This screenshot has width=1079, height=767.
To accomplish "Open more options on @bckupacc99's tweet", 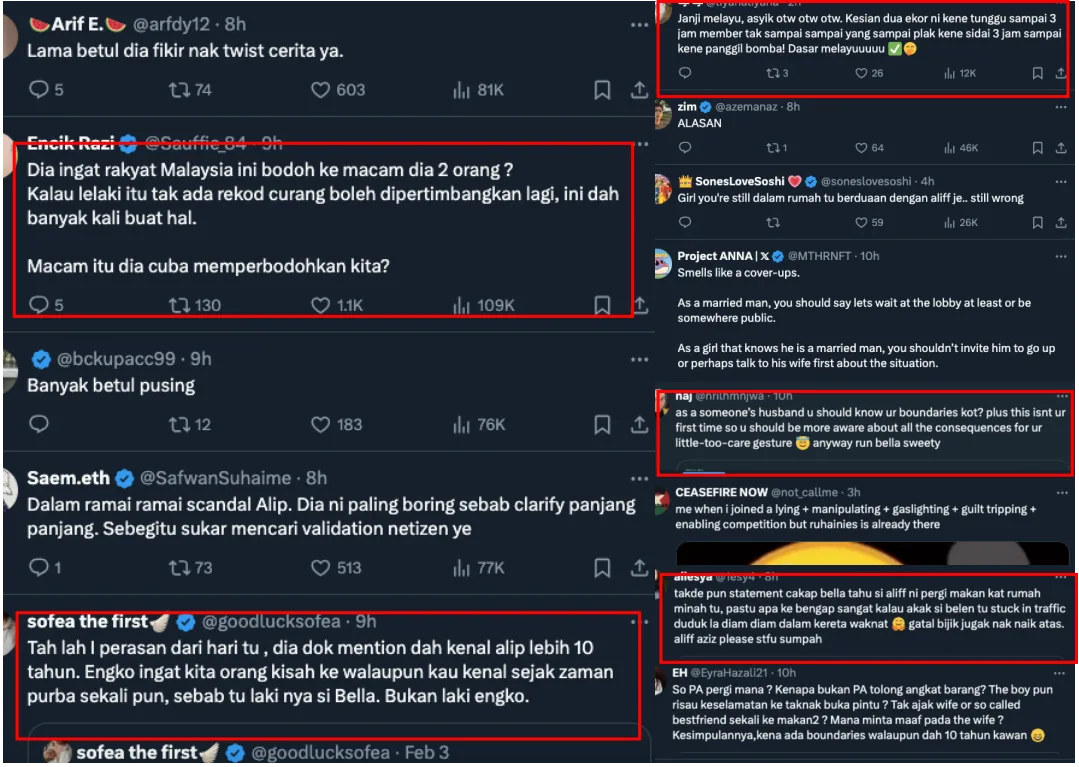I will 639,359.
